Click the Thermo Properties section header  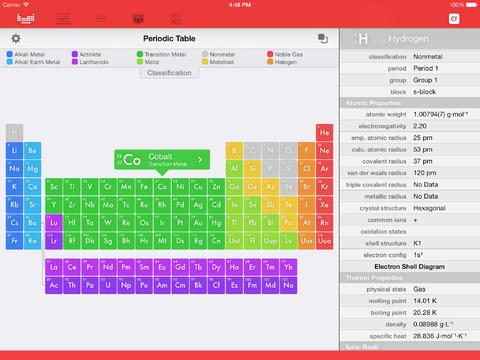[410, 278]
